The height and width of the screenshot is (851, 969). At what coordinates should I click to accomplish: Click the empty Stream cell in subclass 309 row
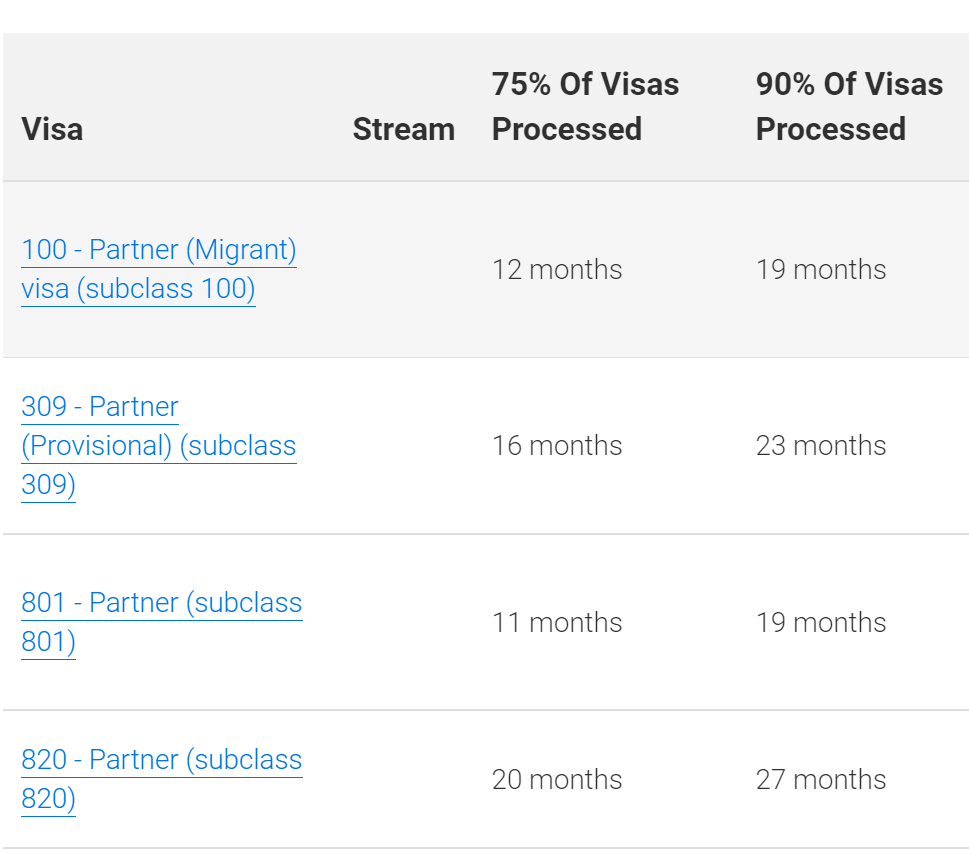(x=403, y=446)
